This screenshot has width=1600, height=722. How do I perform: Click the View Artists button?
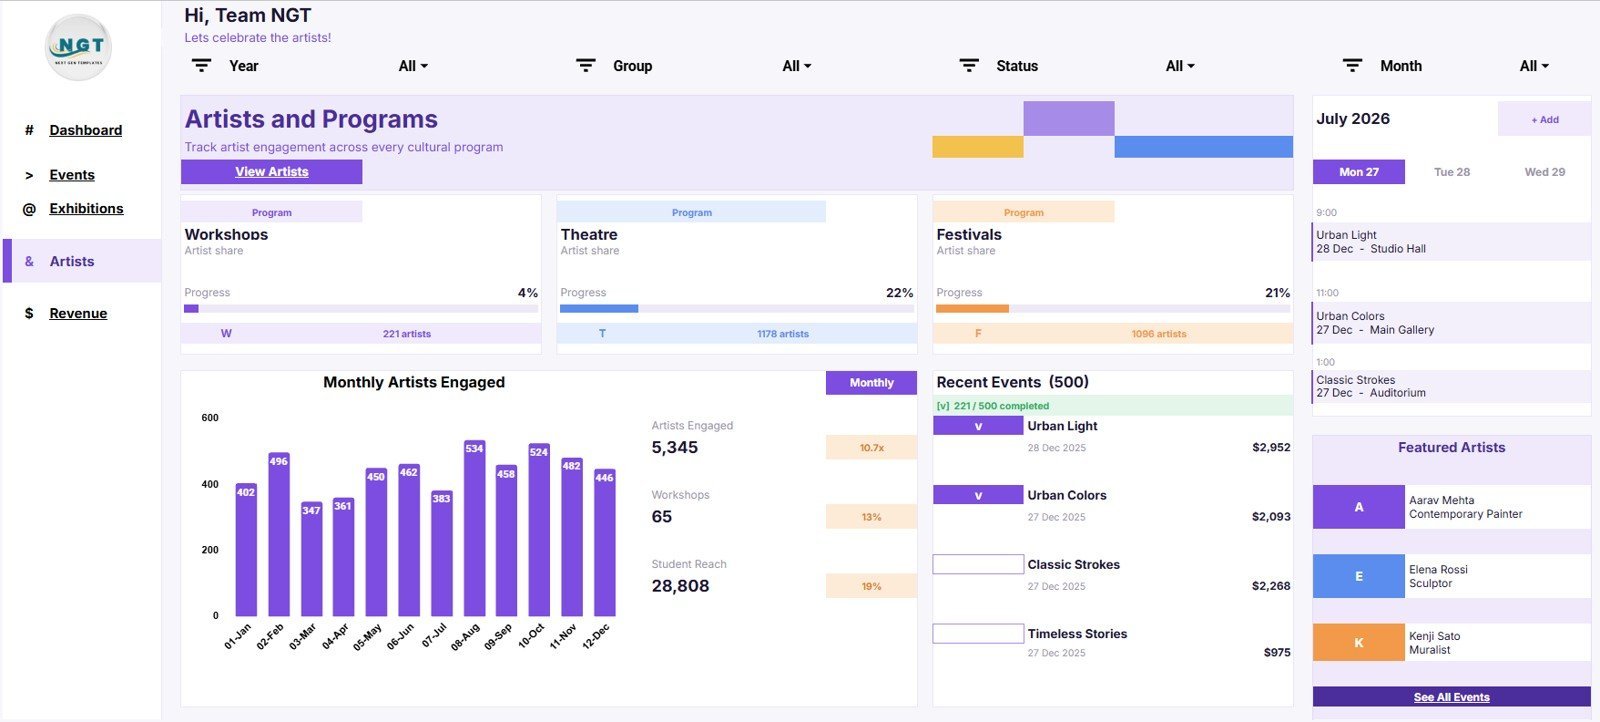click(x=271, y=172)
